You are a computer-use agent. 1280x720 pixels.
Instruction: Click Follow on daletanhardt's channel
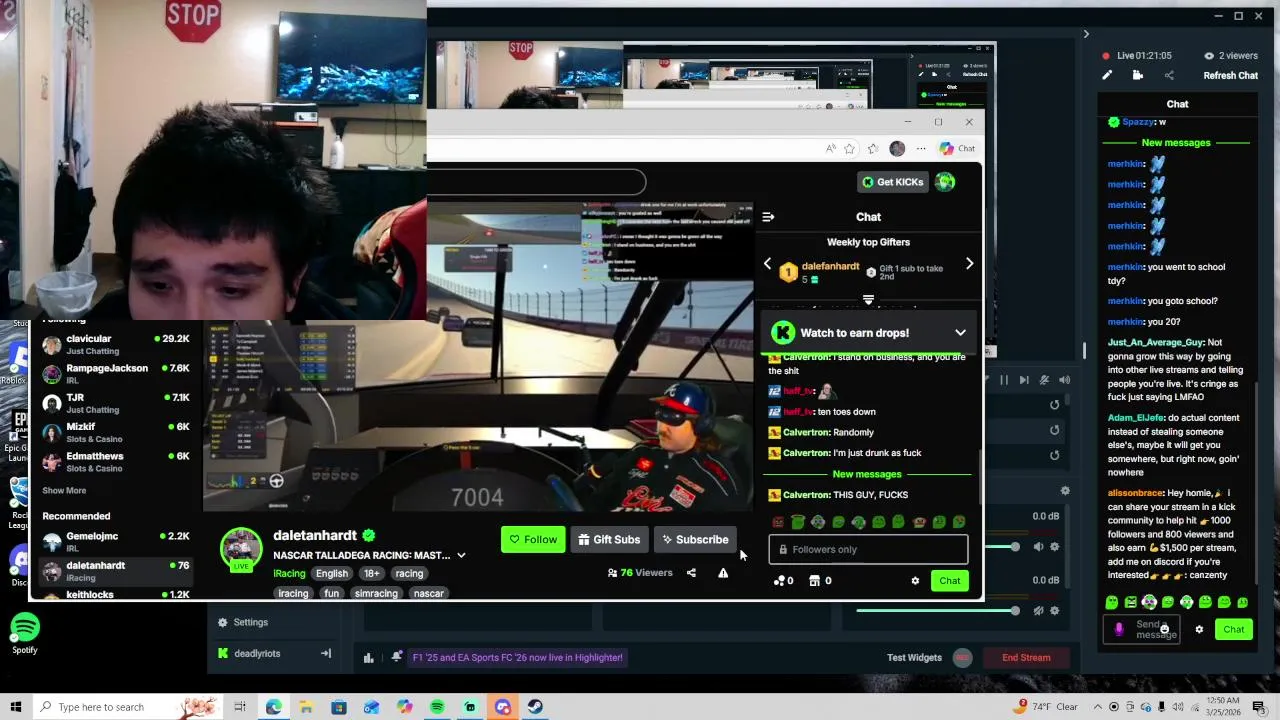pyautogui.click(x=533, y=540)
